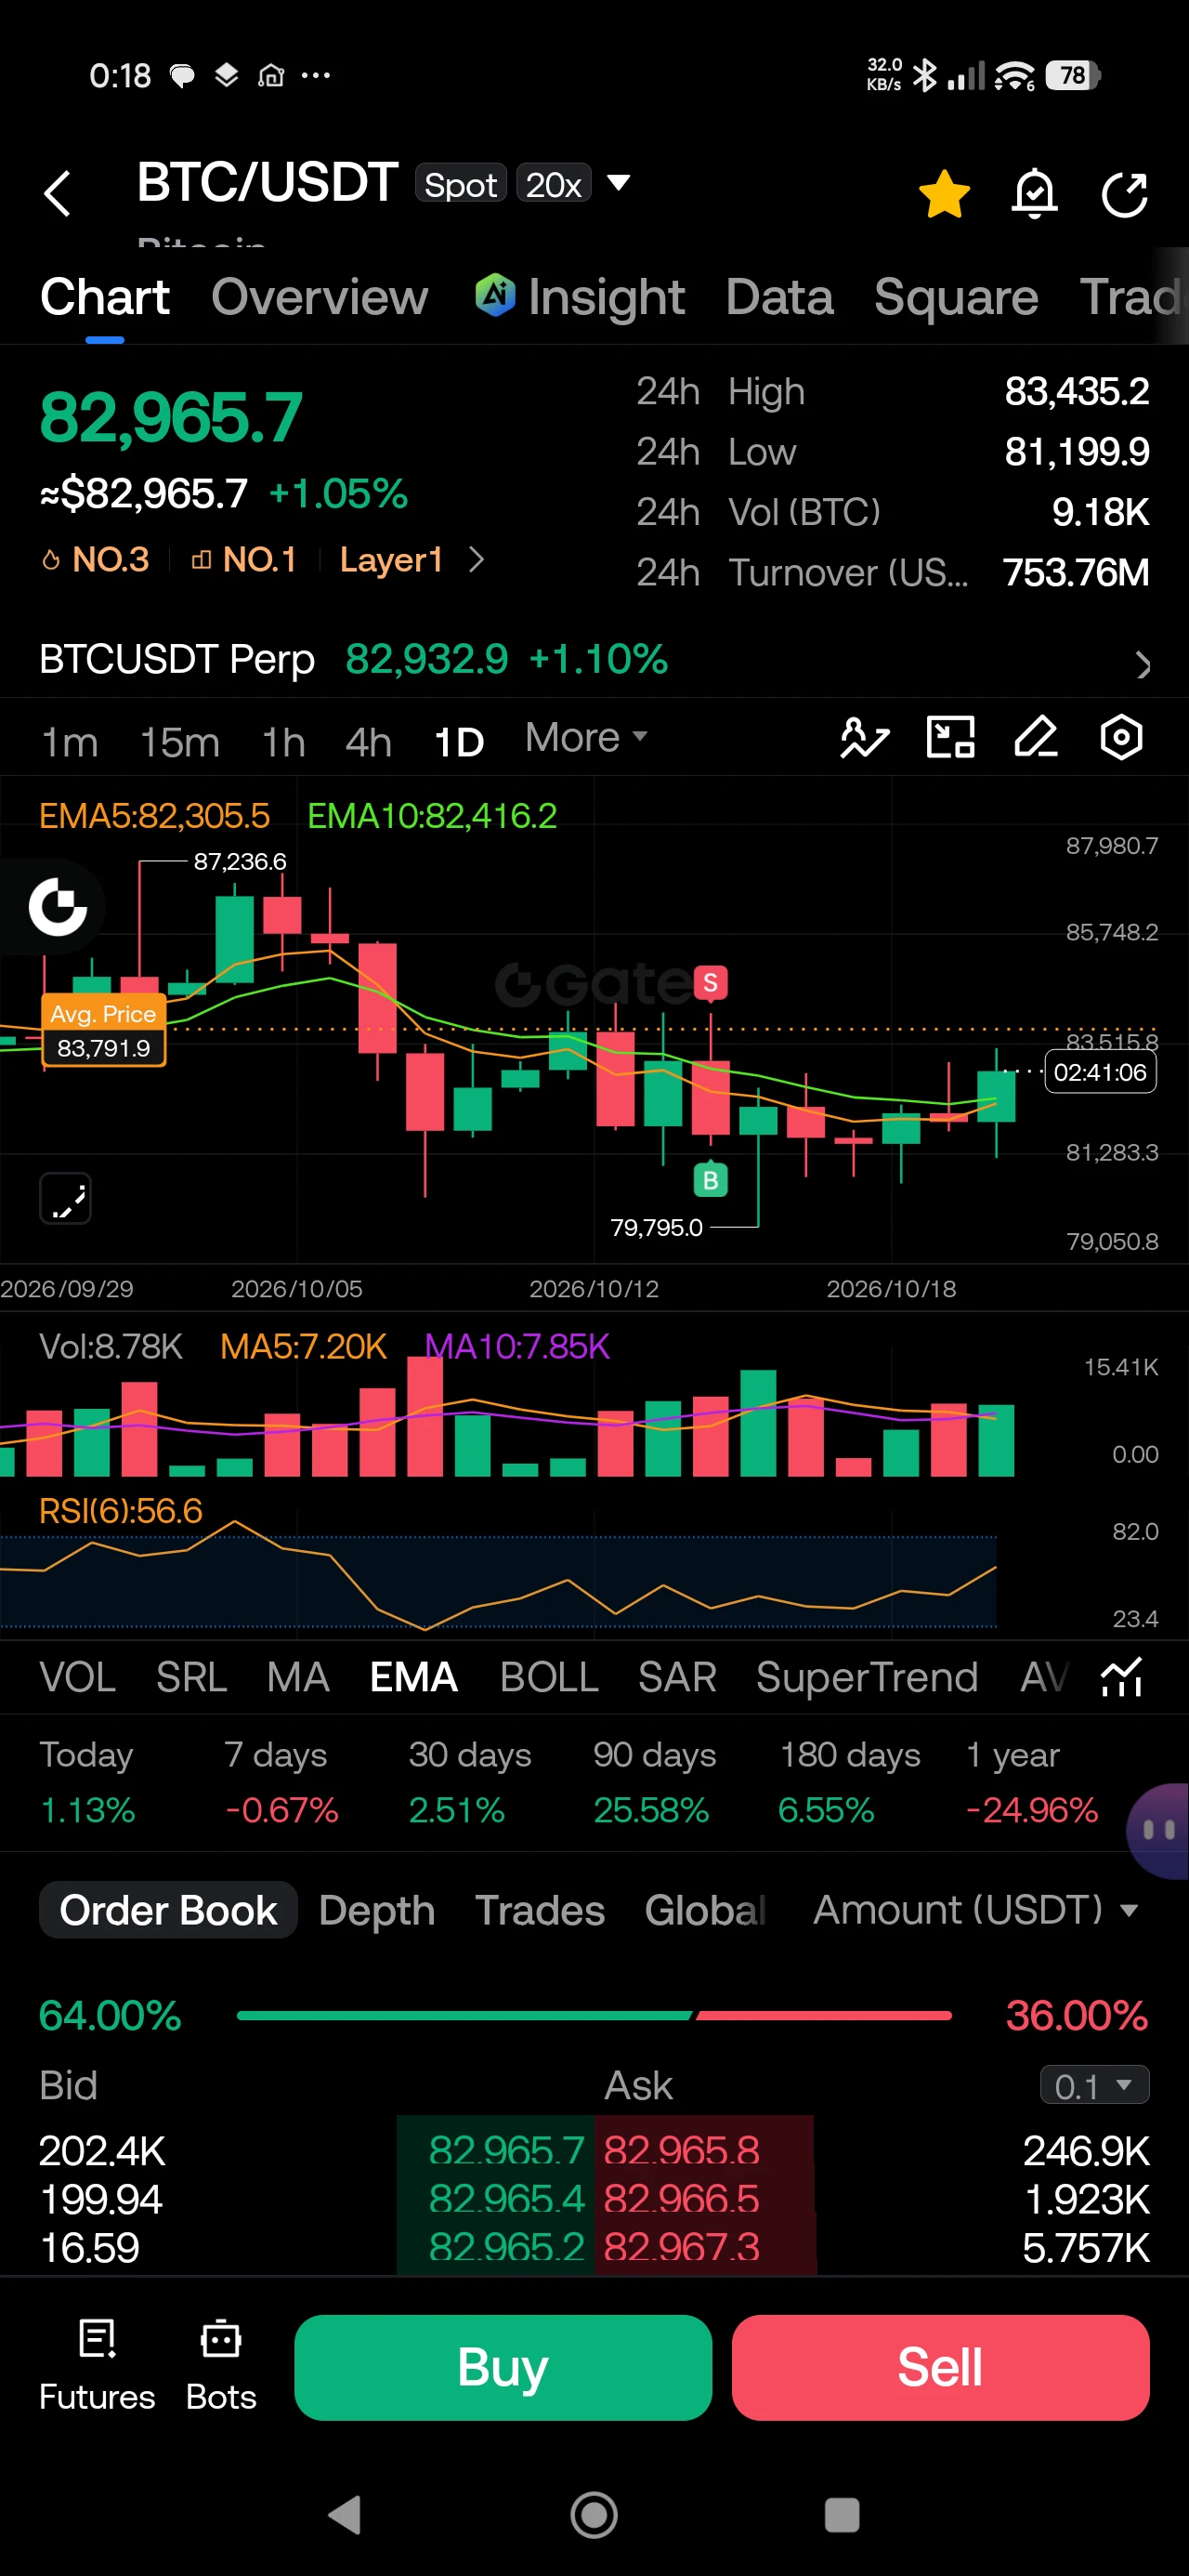Tap the share icon at top right

tap(1124, 193)
